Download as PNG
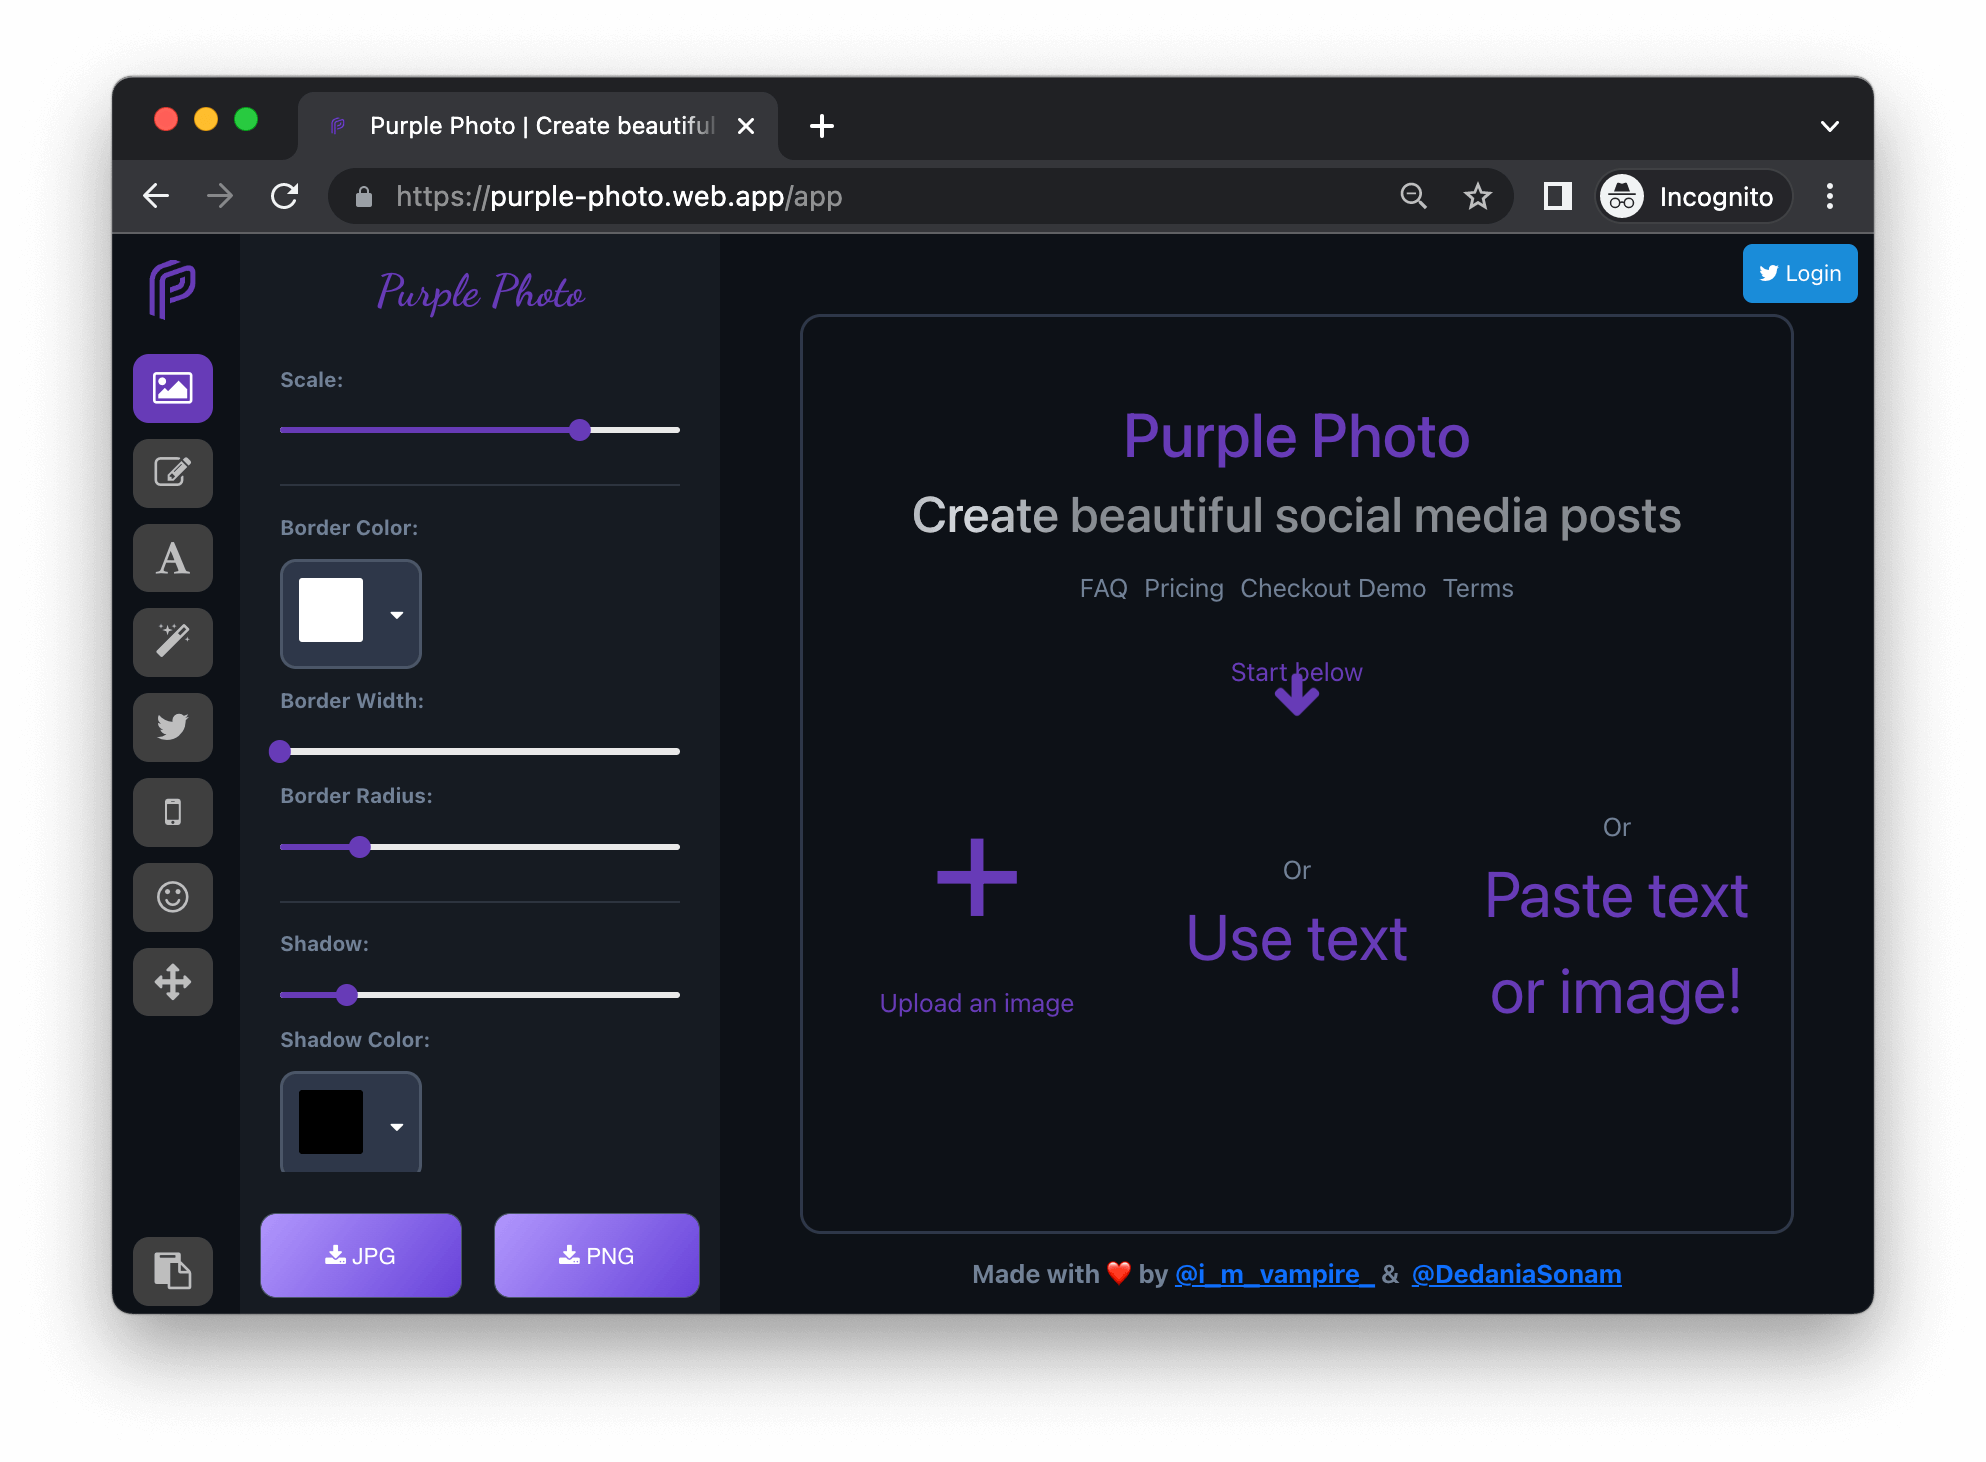This screenshot has width=1986, height=1462. click(597, 1255)
